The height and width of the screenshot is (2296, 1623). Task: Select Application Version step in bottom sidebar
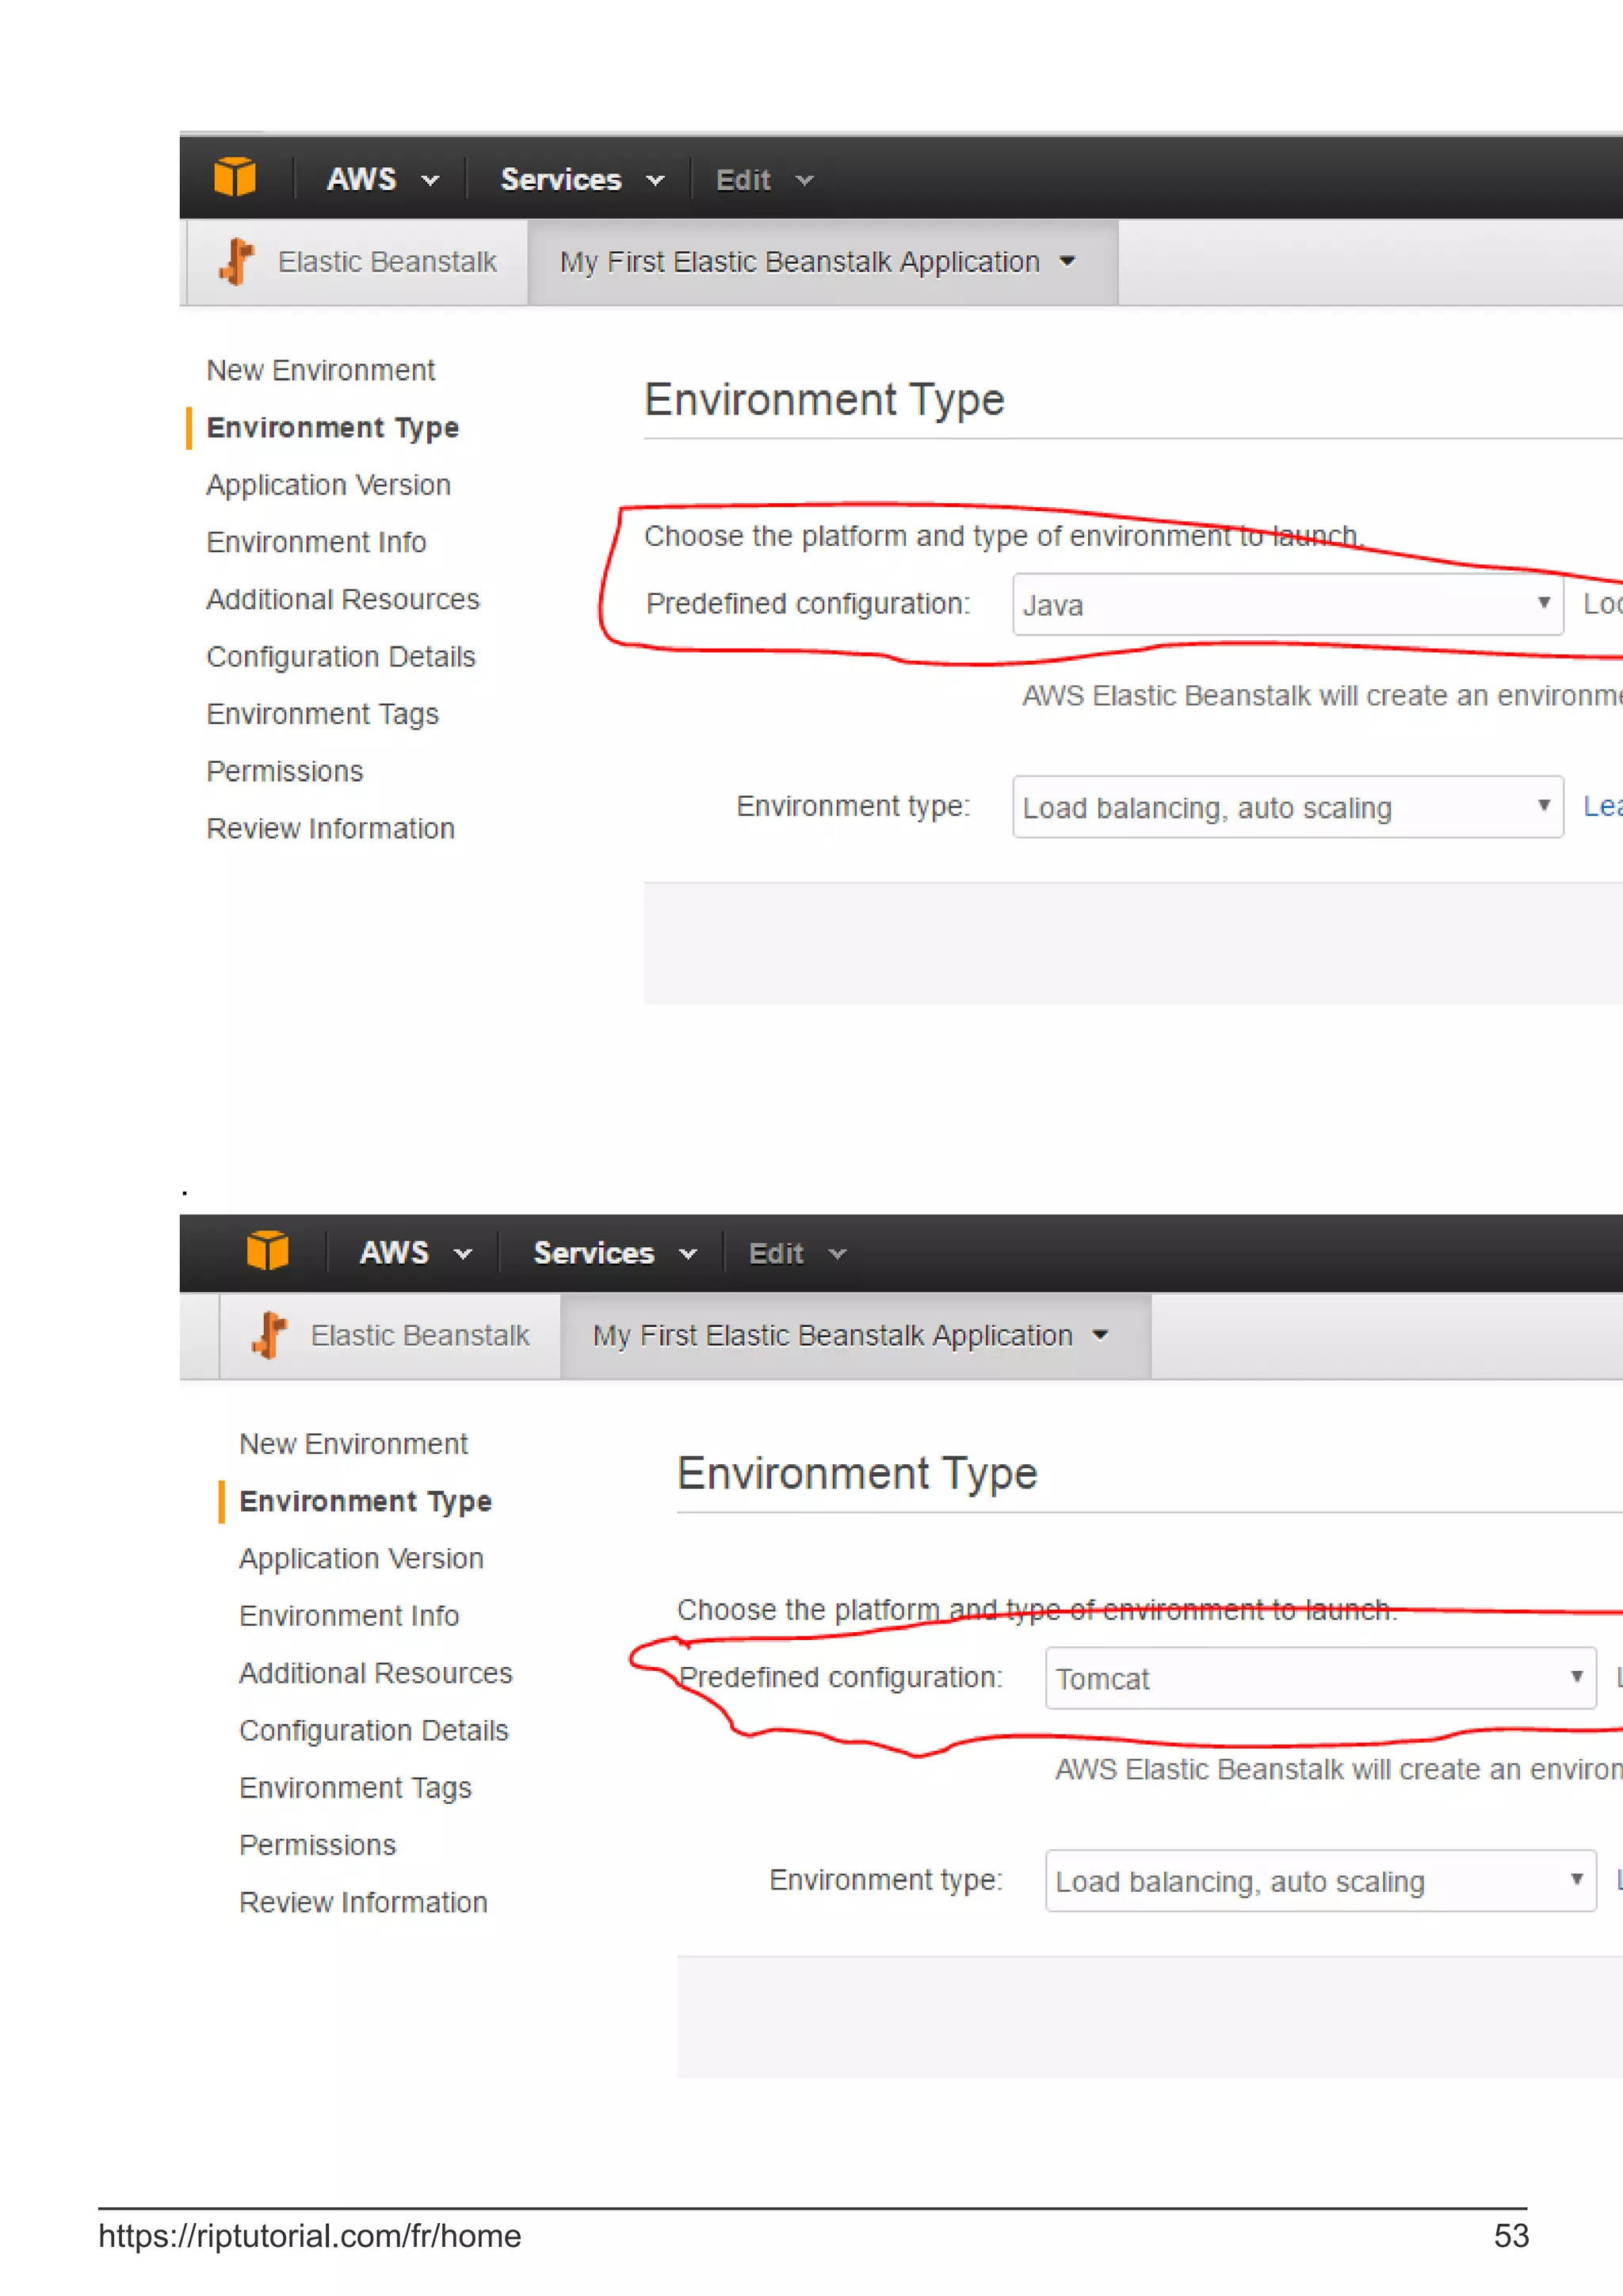361,1559
